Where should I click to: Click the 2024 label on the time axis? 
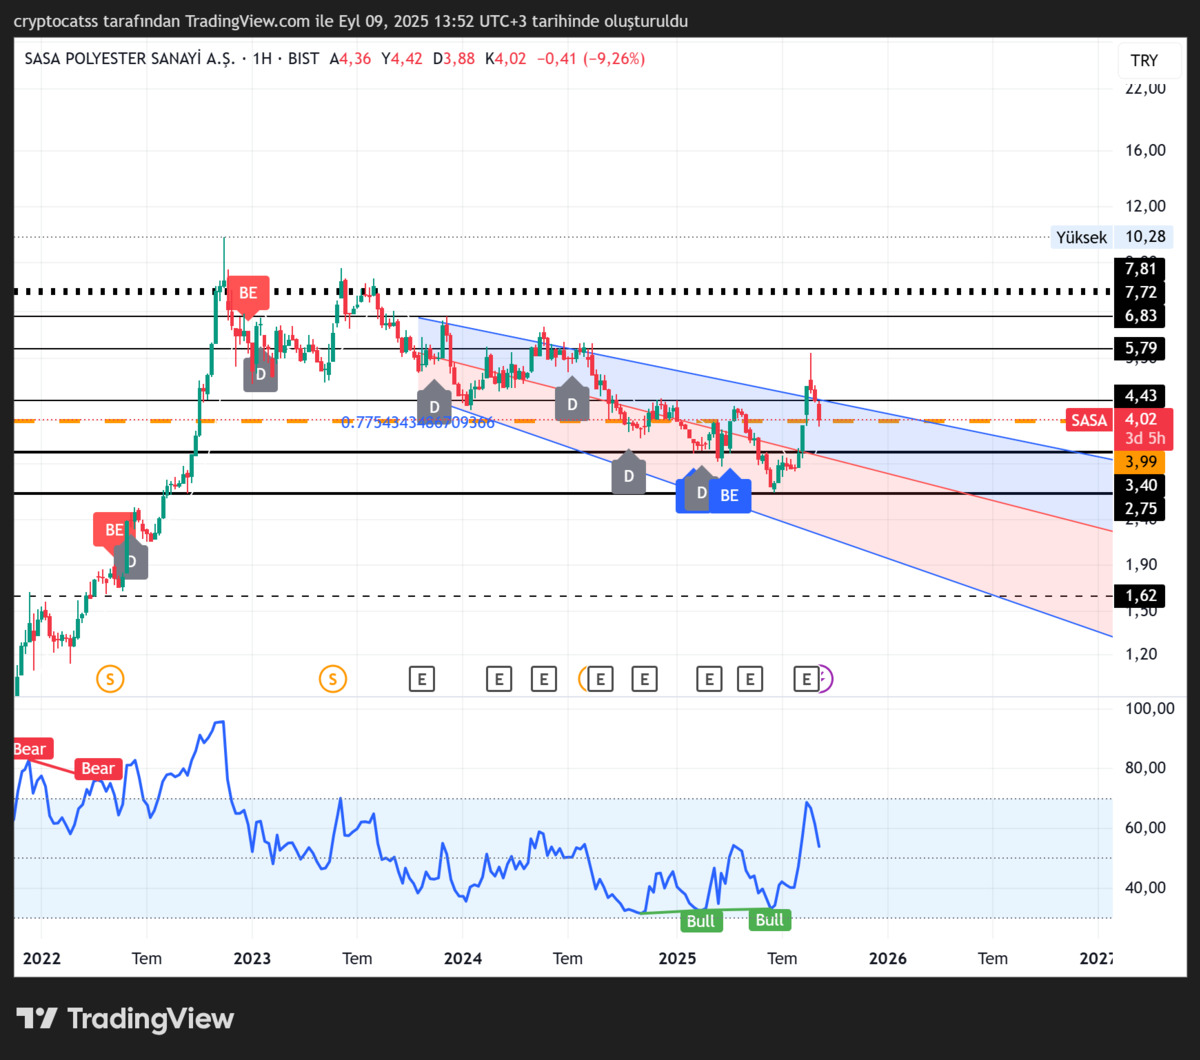click(463, 958)
